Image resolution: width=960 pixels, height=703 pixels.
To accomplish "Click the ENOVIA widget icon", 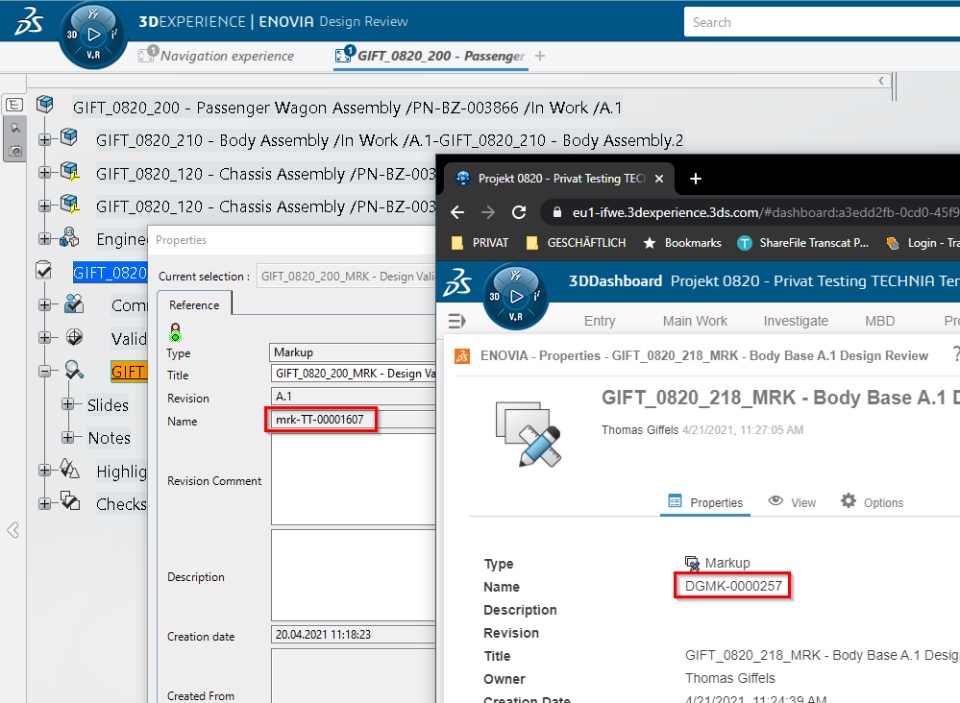I will tap(462, 356).
